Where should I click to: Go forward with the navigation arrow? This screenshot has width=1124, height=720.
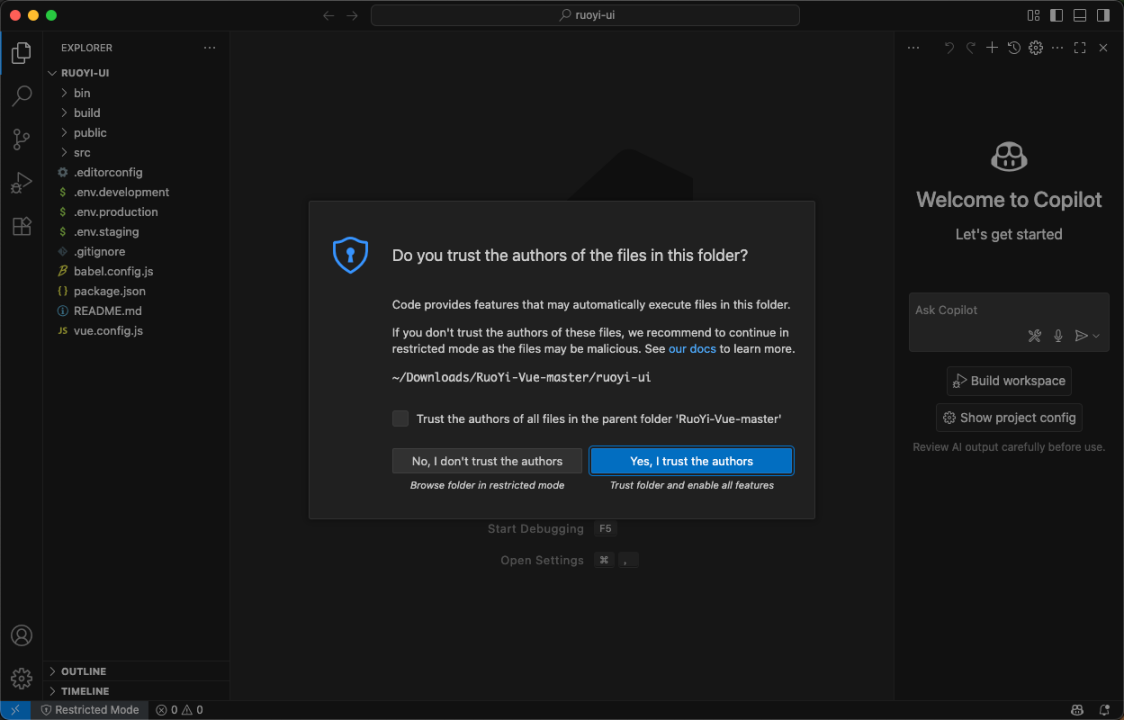click(x=352, y=15)
